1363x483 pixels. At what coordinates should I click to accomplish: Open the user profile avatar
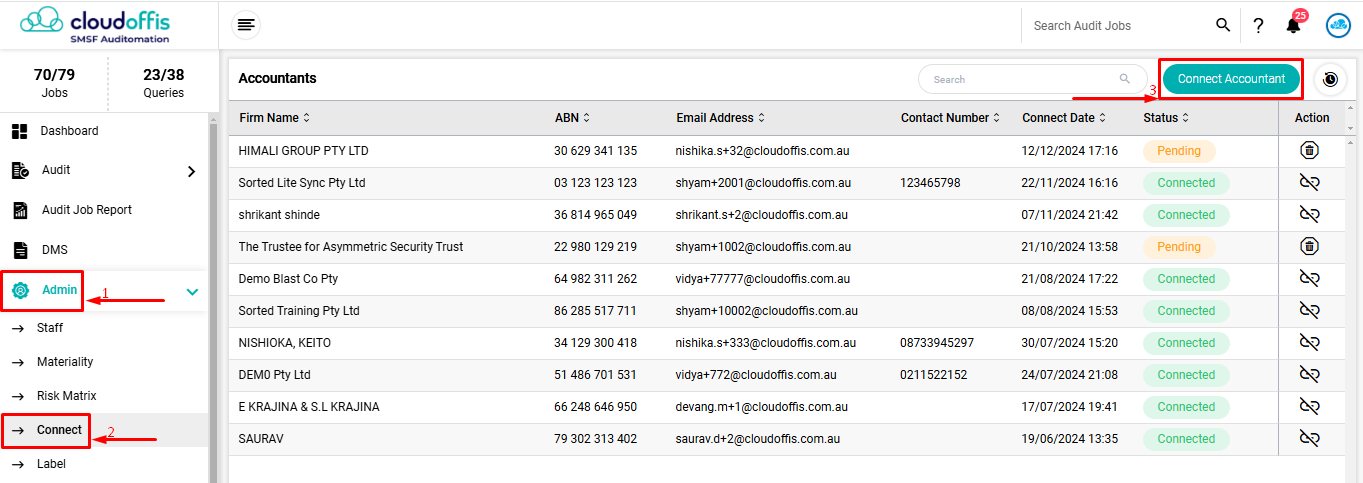point(1338,26)
